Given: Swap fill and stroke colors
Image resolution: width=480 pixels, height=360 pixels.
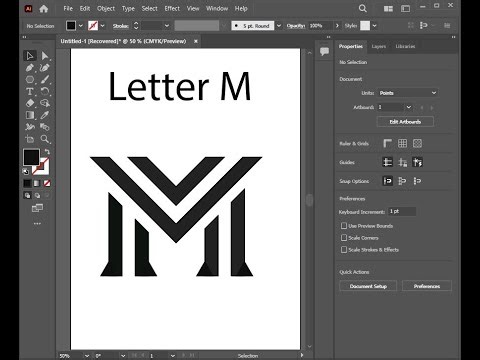Looking at the screenshot, I should pyautogui.click(x=47, y=152).
